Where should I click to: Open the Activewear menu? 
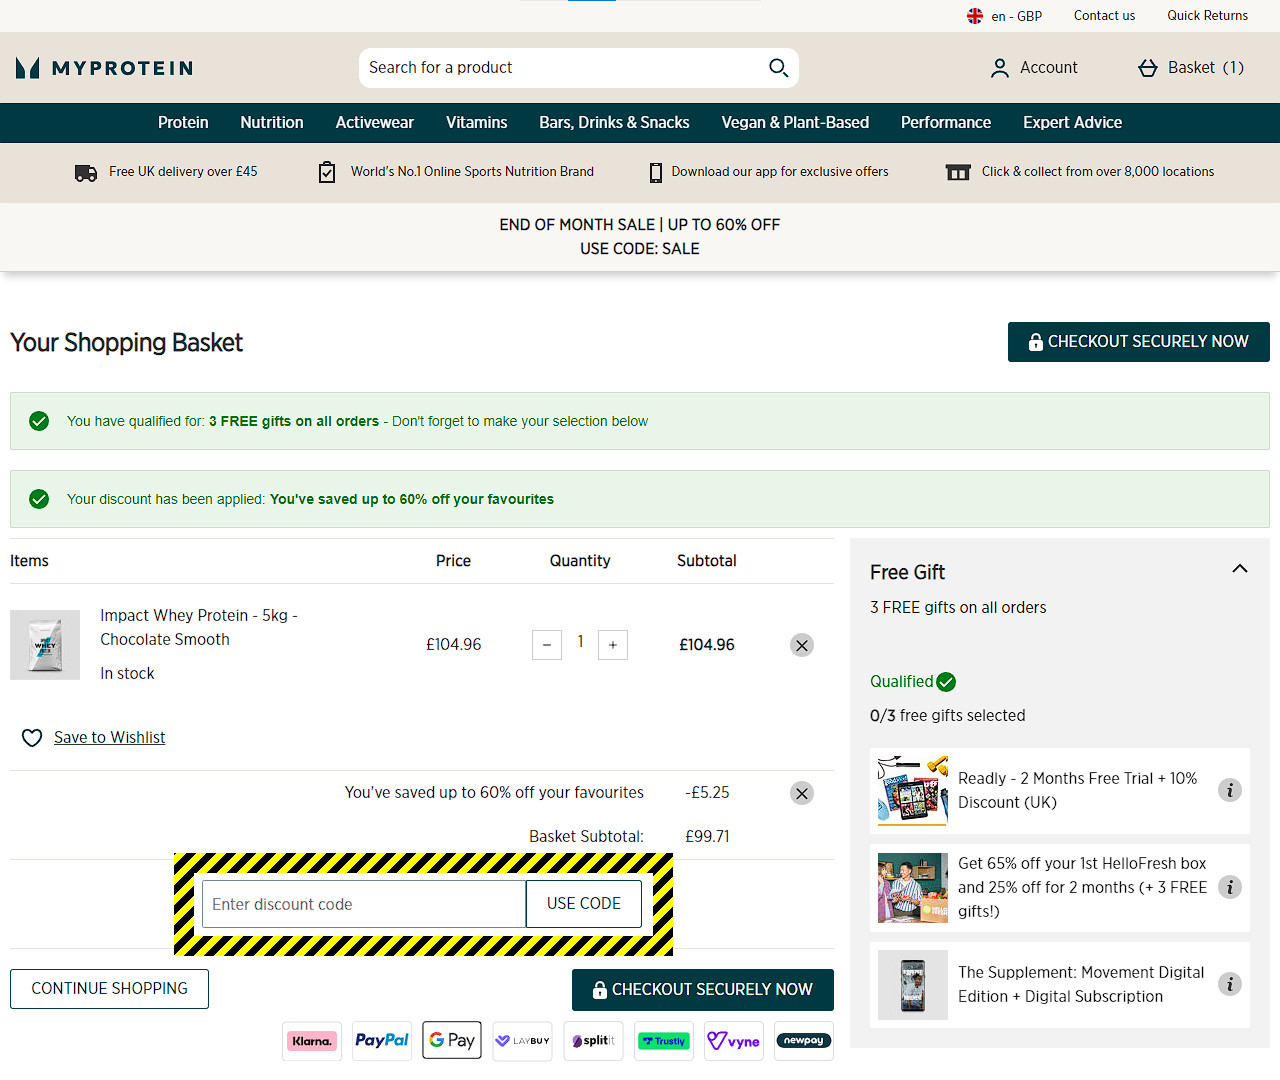375,123
